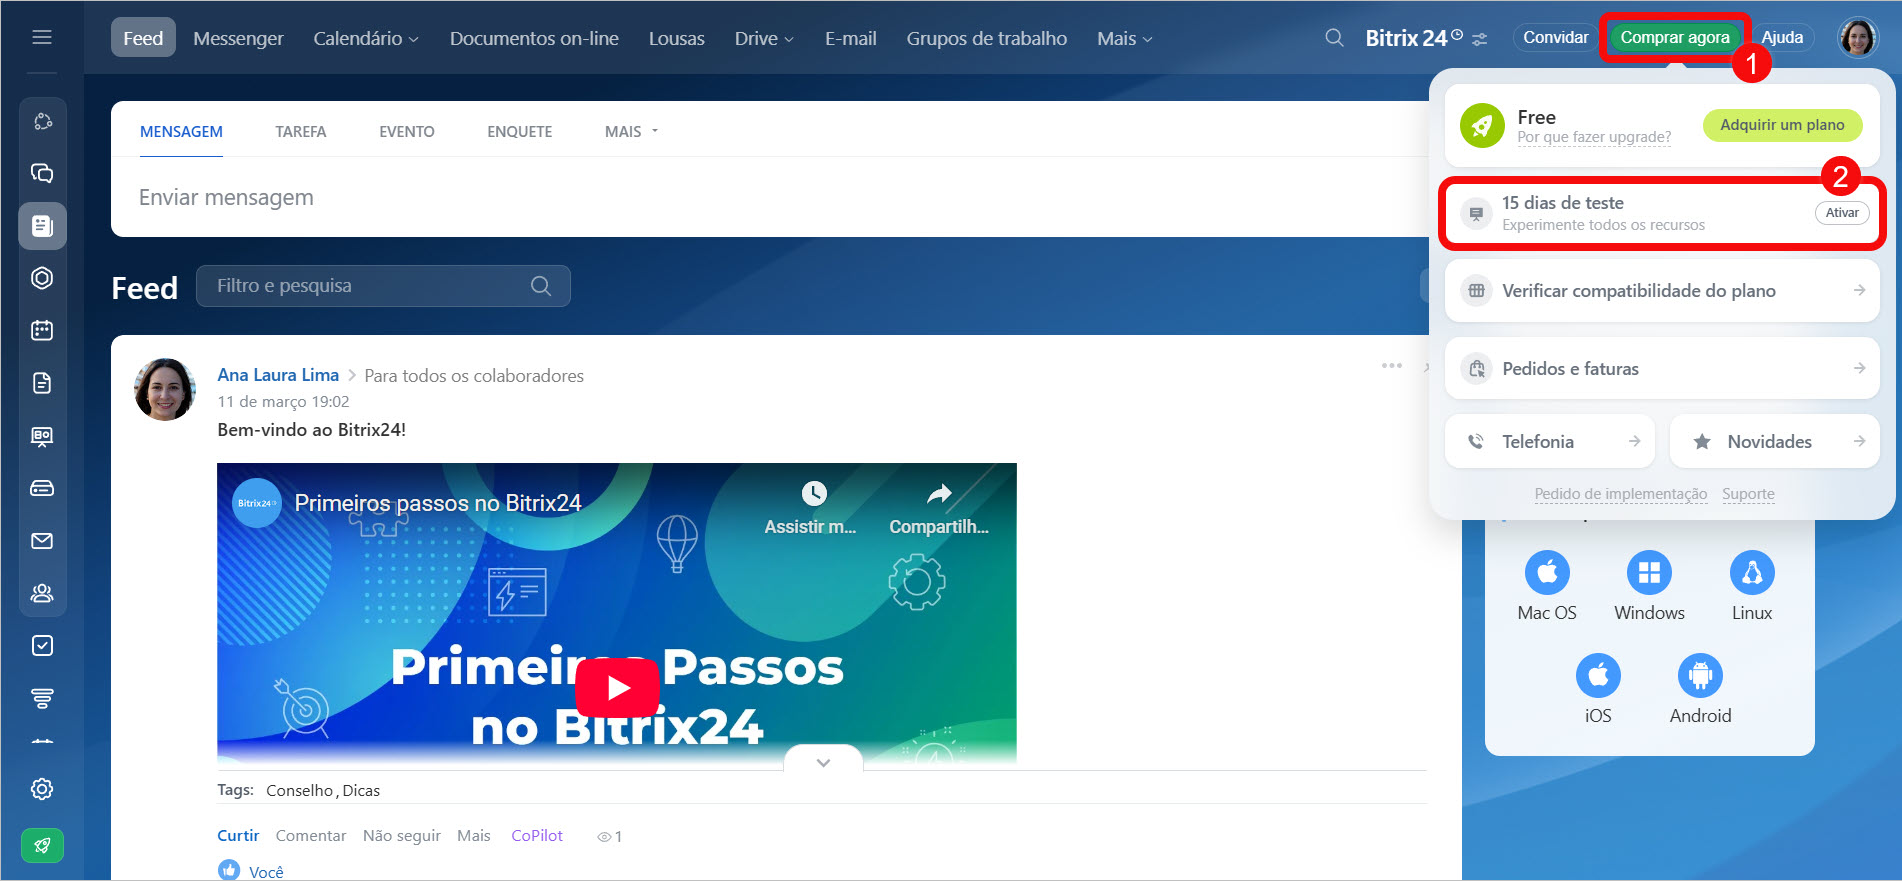Open the funnel sidebar icon

42,698
